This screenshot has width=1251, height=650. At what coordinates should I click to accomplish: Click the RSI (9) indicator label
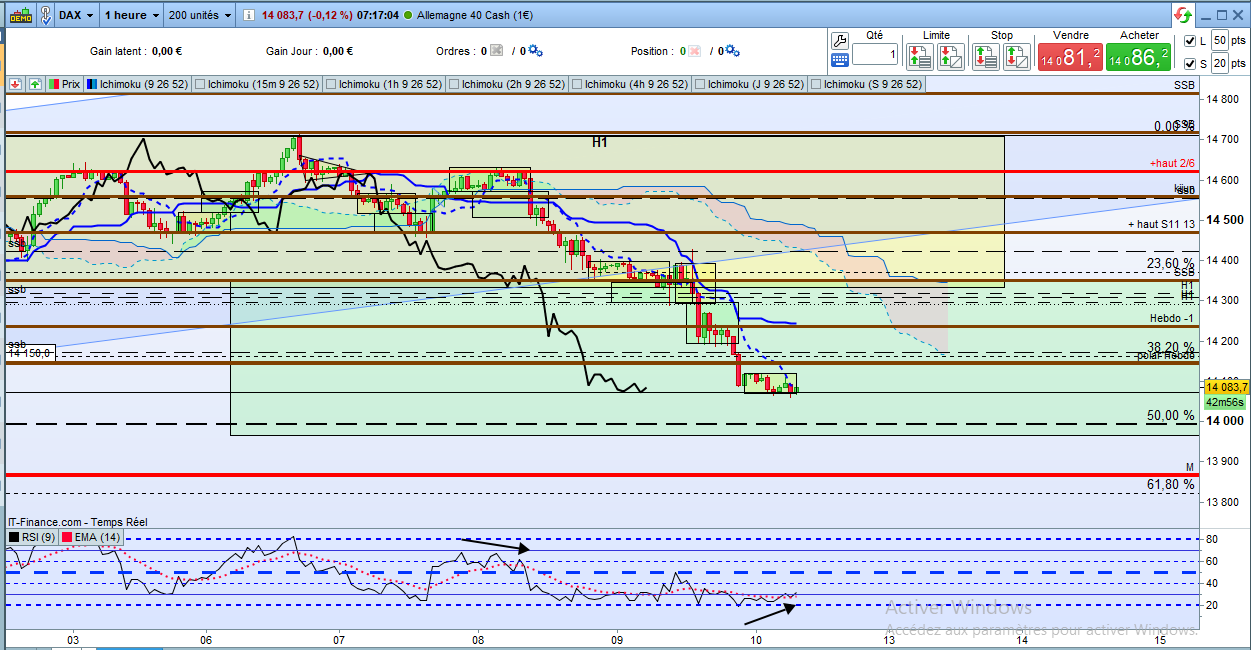[37, 537]
